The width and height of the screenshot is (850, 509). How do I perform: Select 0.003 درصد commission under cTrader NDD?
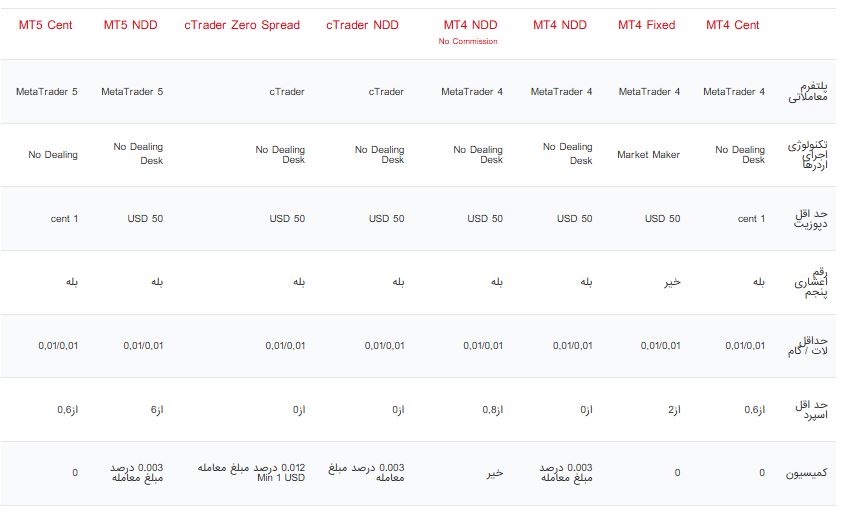click(366, 473)
